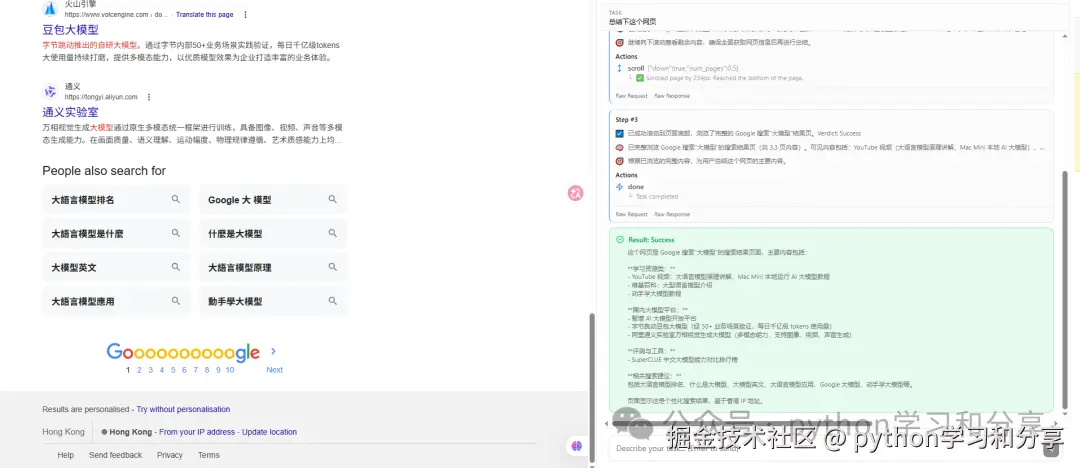Open the Privacy footer link
1080x468 pixels.
point(169,455)
